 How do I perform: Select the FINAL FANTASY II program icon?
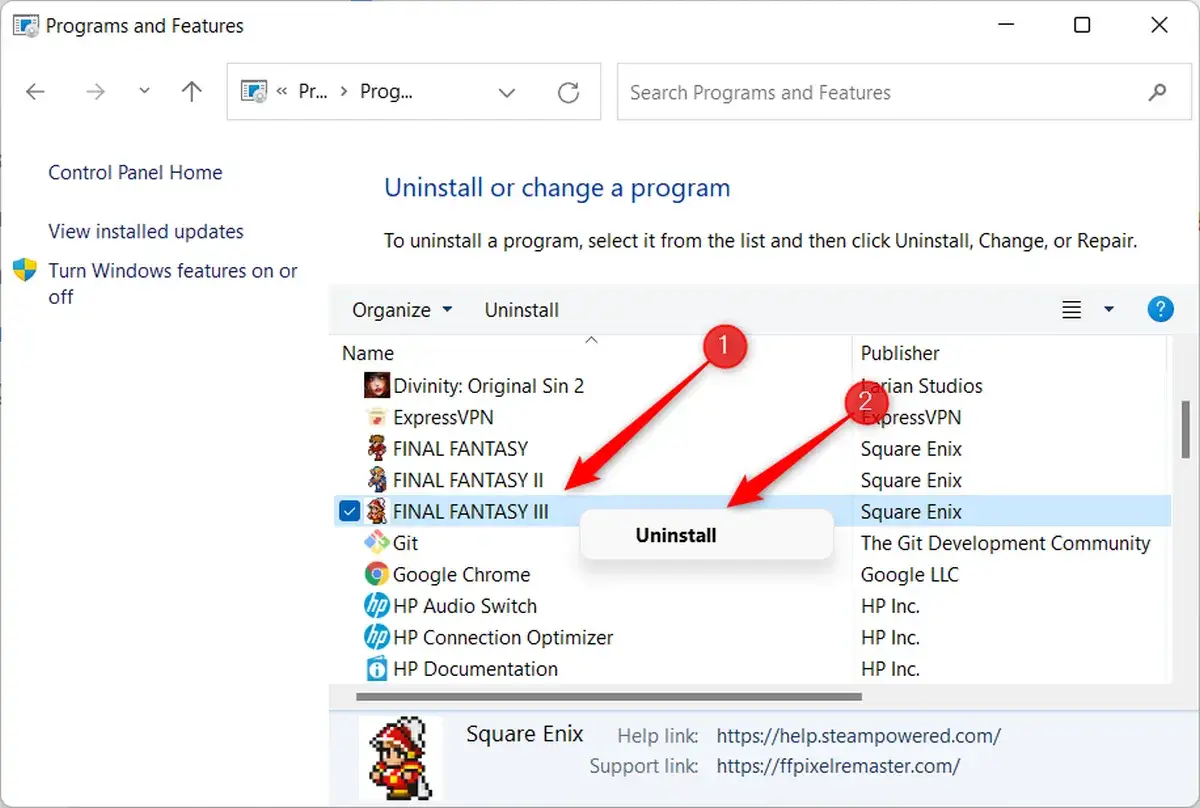coord(377,480)
